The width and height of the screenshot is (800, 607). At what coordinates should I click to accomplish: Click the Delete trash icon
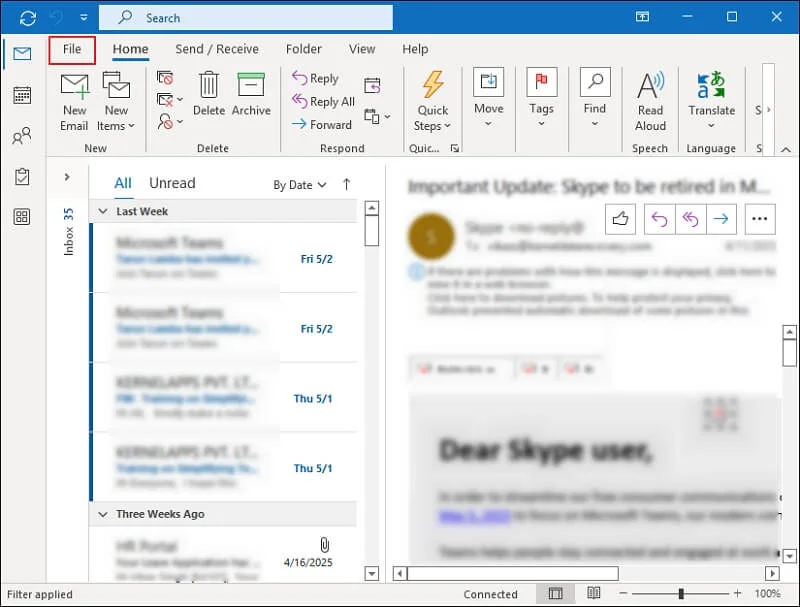[x=209, y=94]
